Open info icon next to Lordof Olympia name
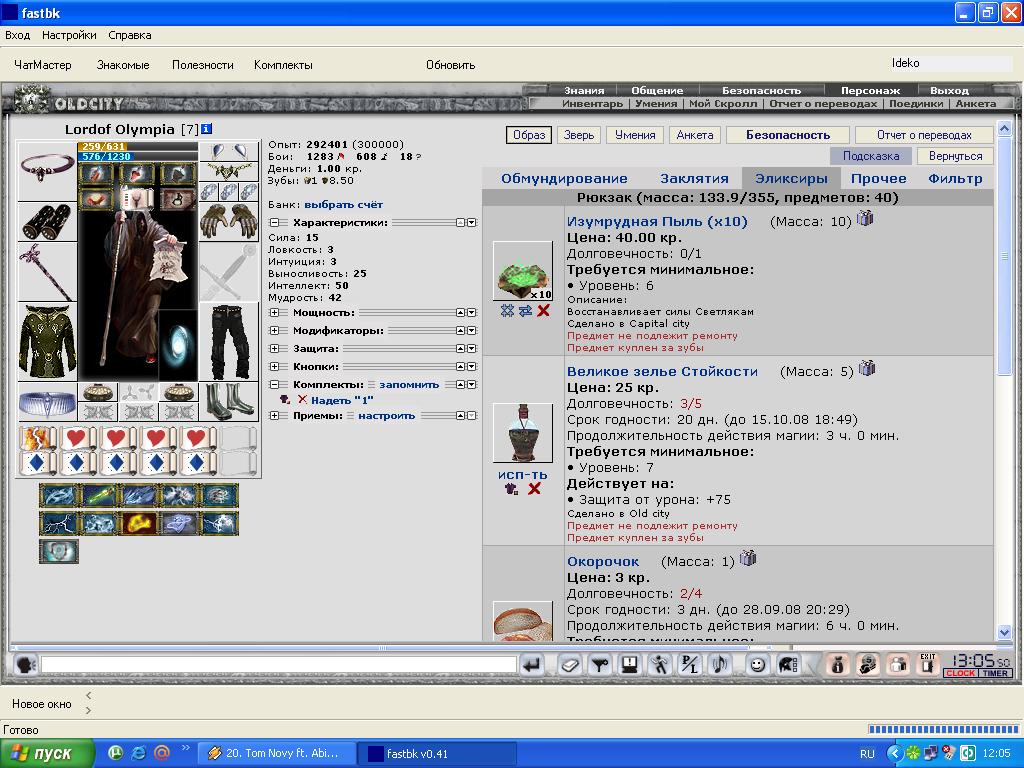 [x=206, y=129]
